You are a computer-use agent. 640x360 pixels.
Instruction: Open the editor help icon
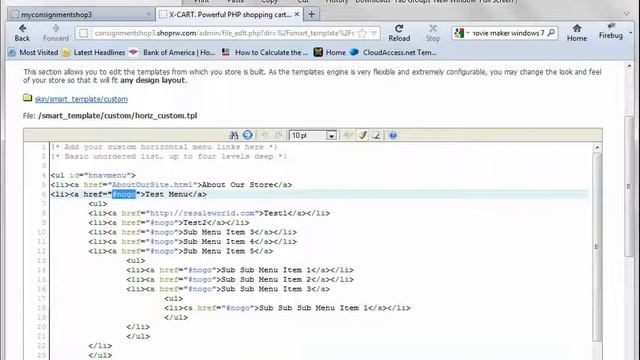pyautogui.click(x=393, y=135)
